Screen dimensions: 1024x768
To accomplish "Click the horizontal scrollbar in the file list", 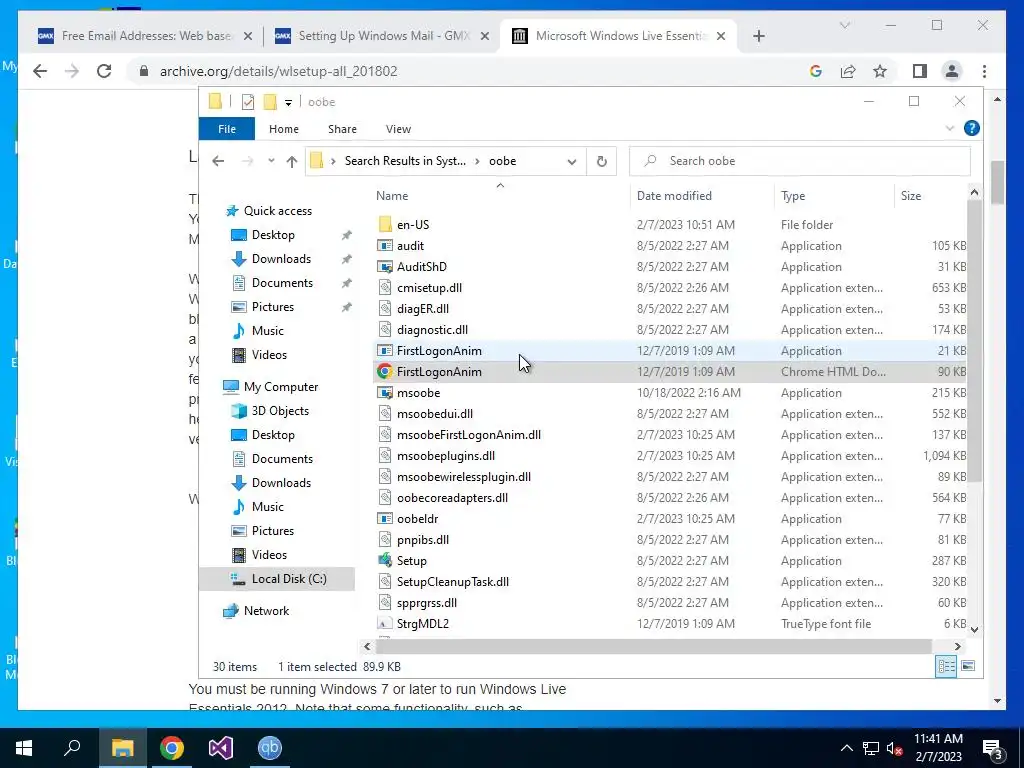I will [x=653, y=646].
